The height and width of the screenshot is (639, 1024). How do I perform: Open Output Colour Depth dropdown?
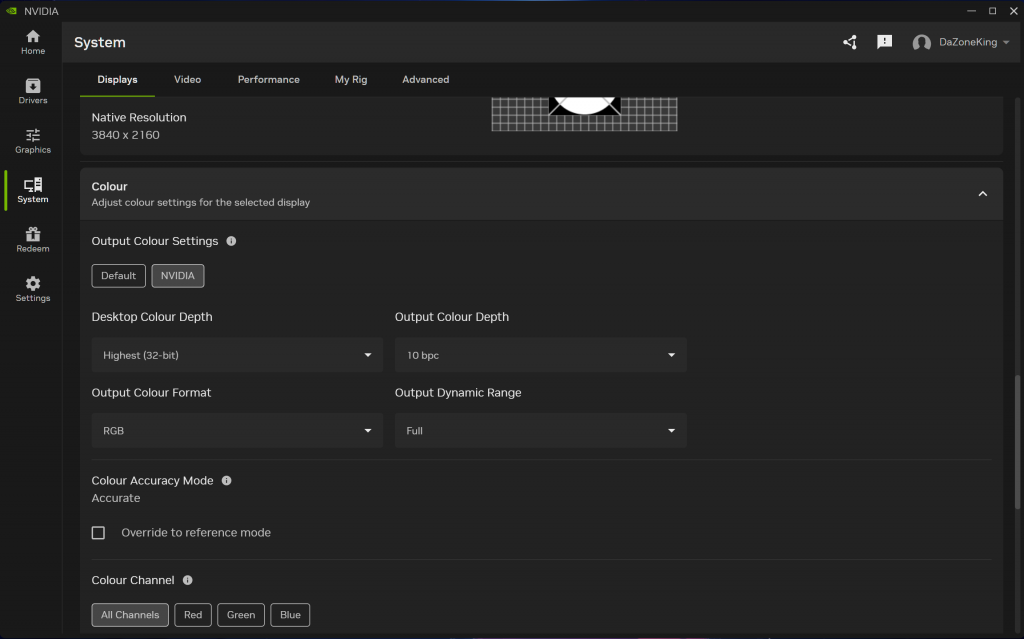[x=541, y=355]
